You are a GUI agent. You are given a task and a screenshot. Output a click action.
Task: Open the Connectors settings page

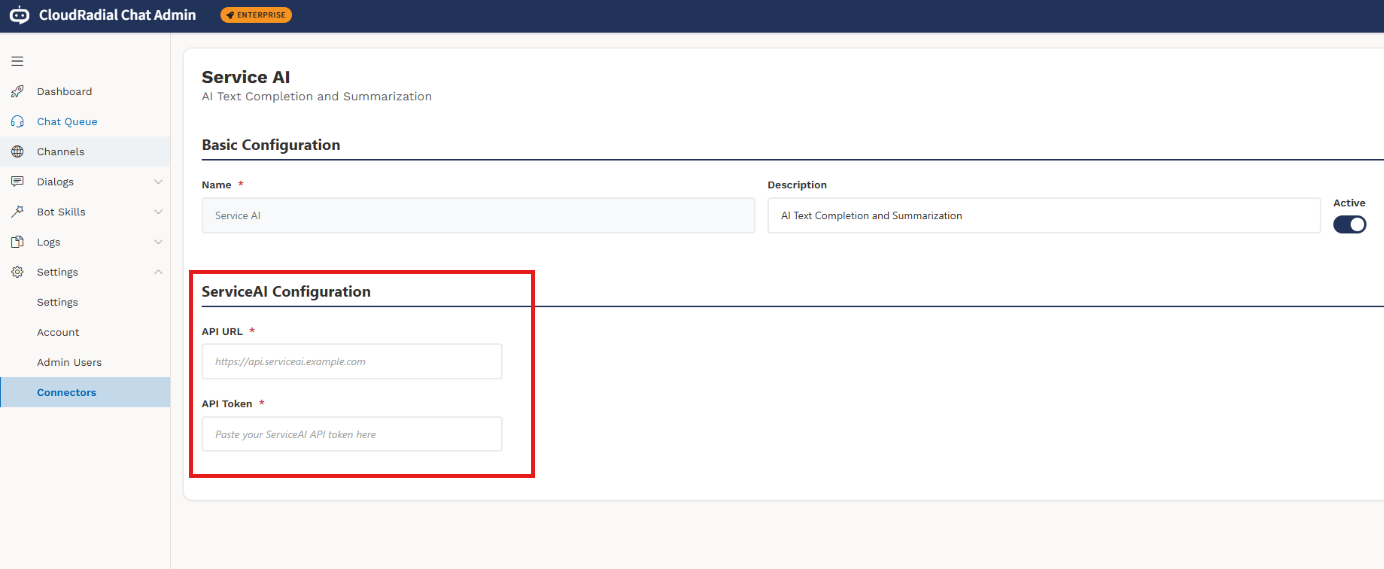(85, 392)
